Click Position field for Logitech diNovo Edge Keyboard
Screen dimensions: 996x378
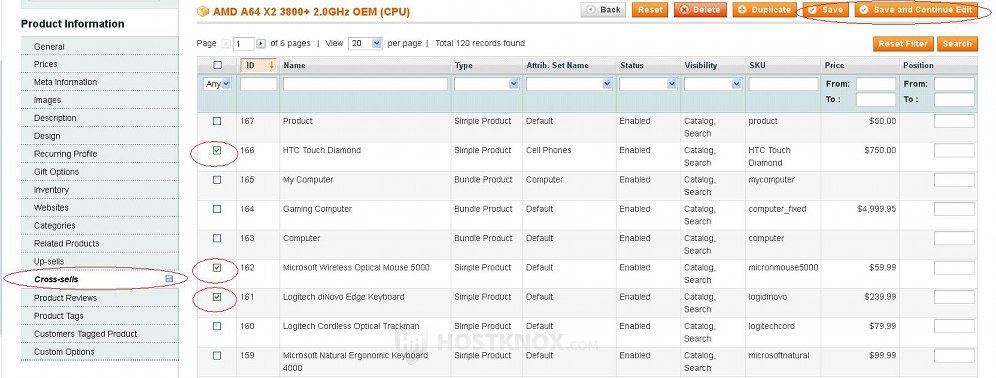click(x=954, y=297)
